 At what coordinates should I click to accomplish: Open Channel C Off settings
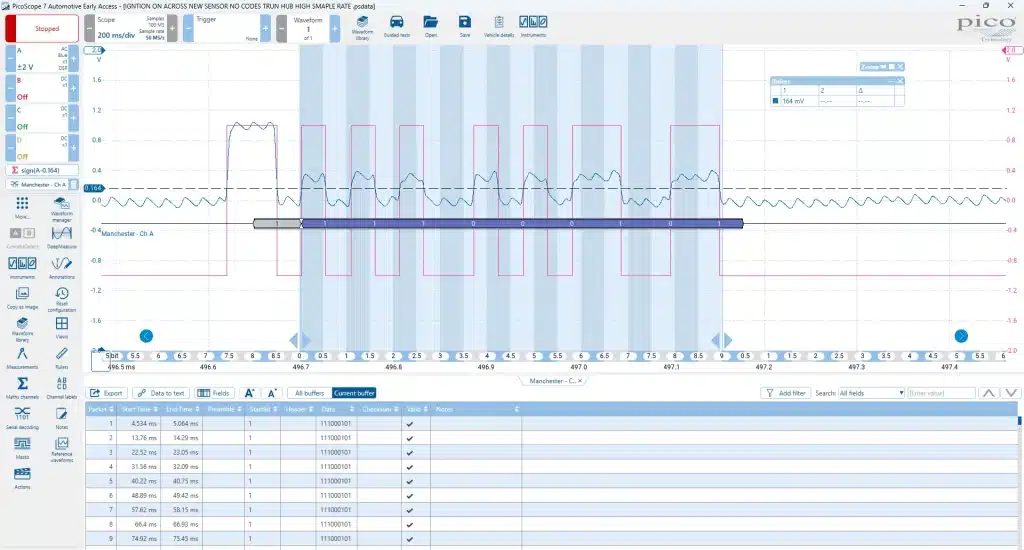(42, 118)
